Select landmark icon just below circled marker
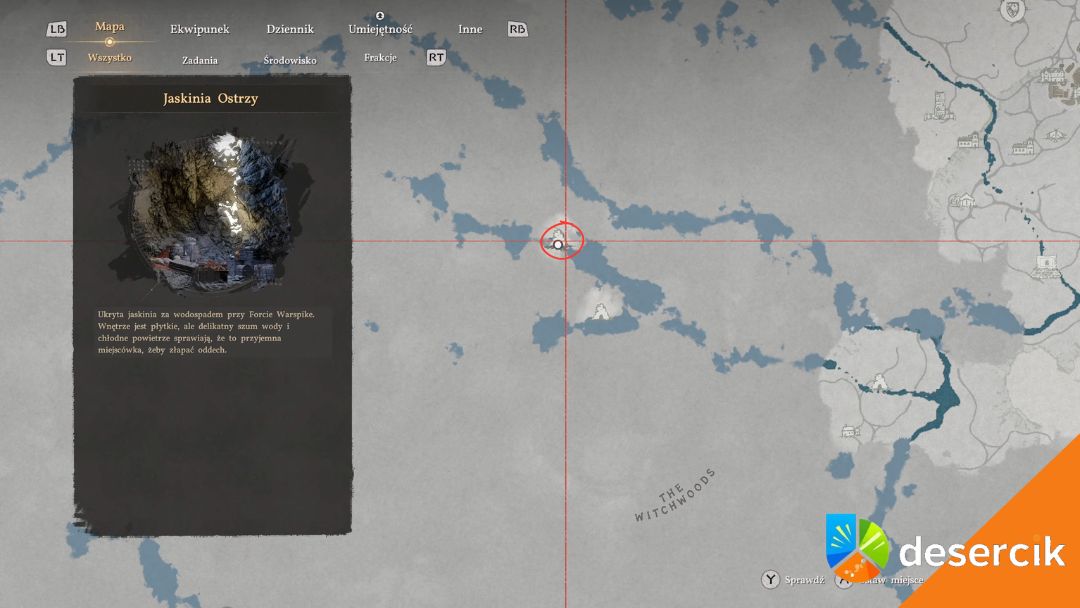This screenshot has height=608, width=1080. pyautogui.click(x=602, y=313)
